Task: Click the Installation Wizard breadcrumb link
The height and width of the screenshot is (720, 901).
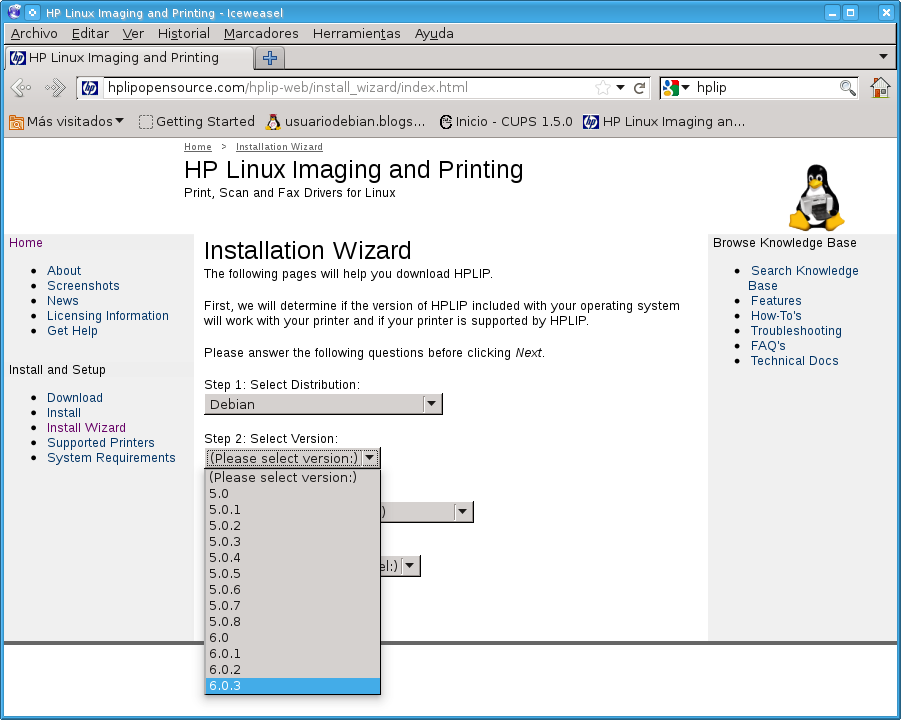Action: coord(279,147)
